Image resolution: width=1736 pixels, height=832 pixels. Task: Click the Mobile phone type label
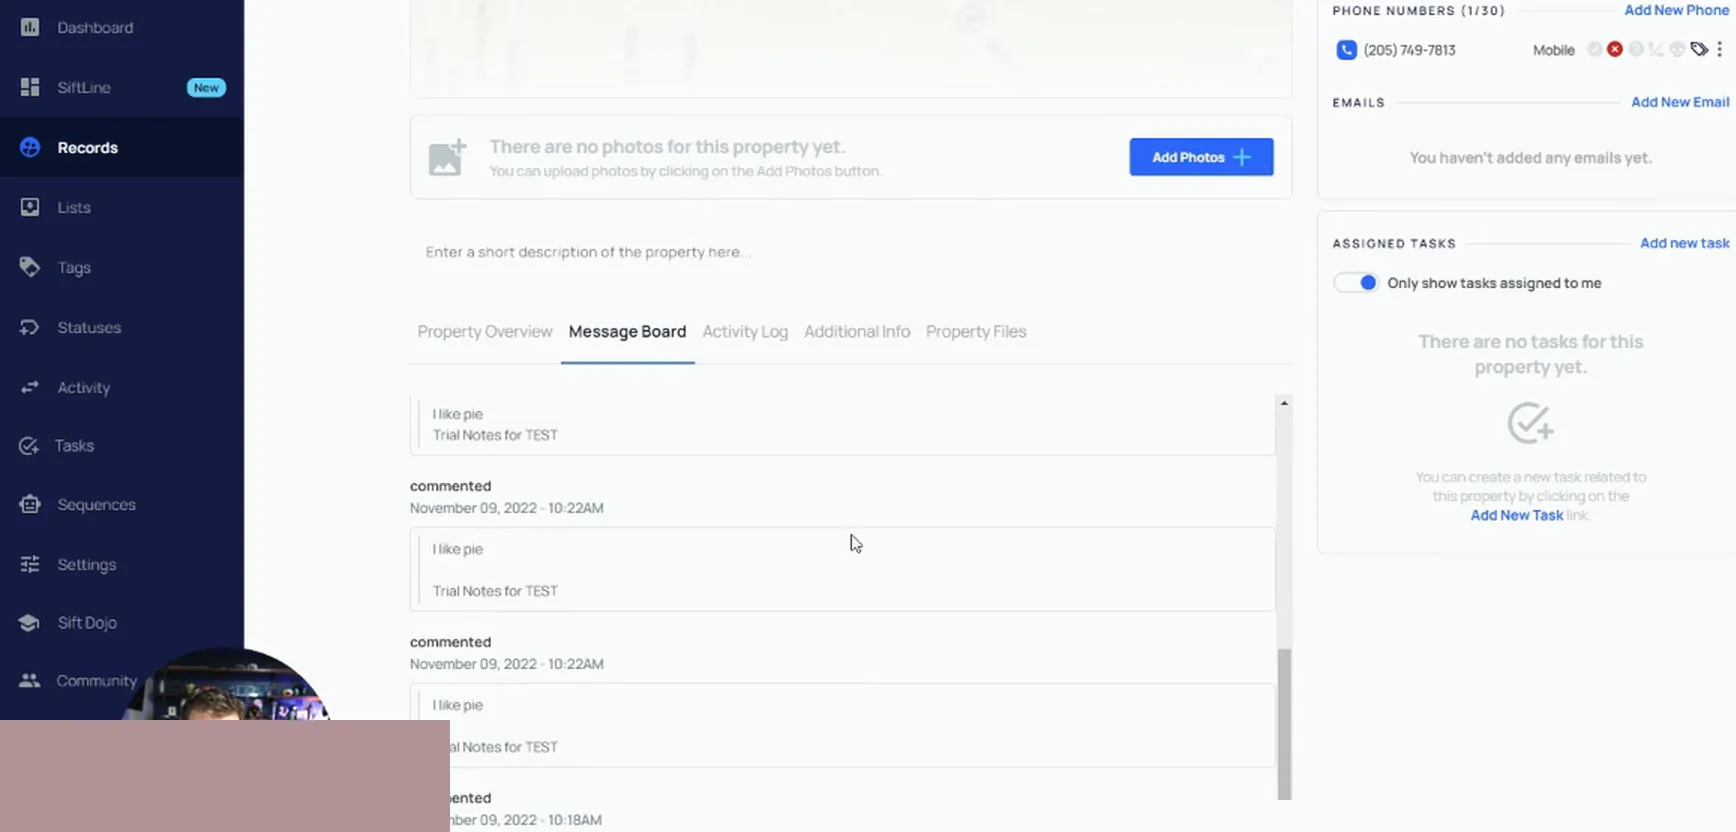(x=1553, y=50)
